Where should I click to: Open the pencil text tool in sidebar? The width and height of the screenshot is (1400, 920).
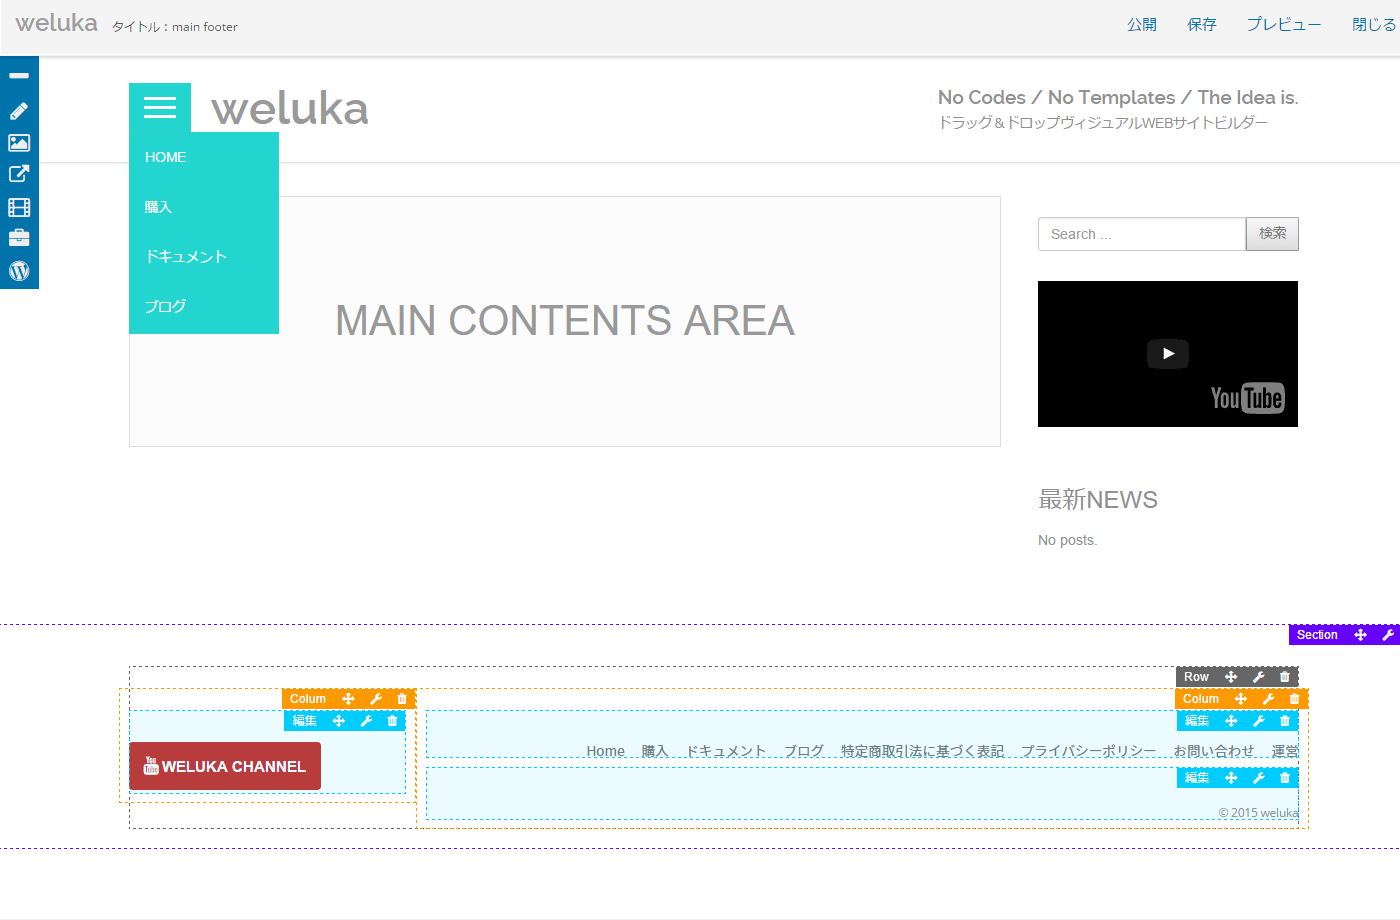click(x=19, y=111)
